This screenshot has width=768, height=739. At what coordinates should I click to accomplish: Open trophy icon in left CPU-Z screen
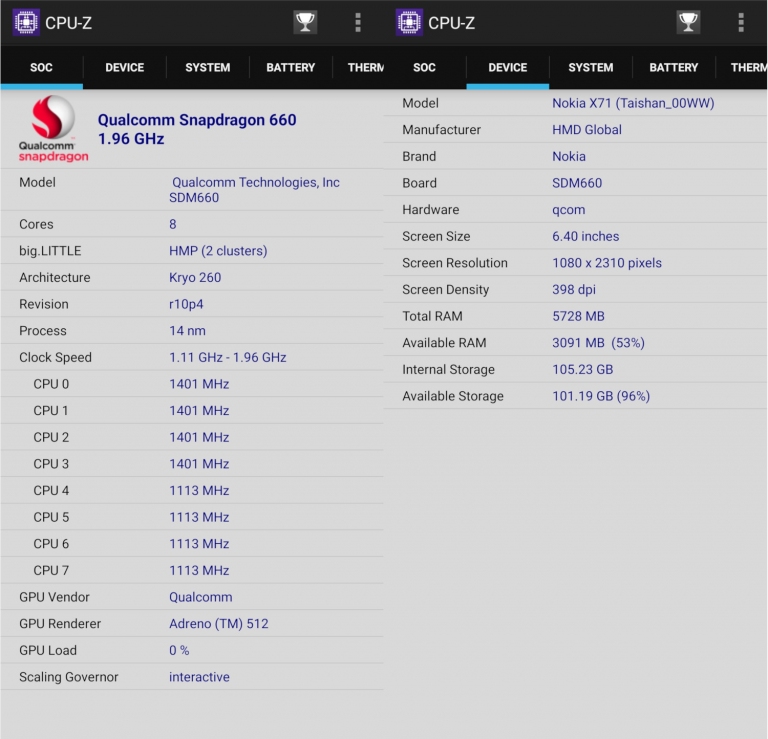point(305,23)
